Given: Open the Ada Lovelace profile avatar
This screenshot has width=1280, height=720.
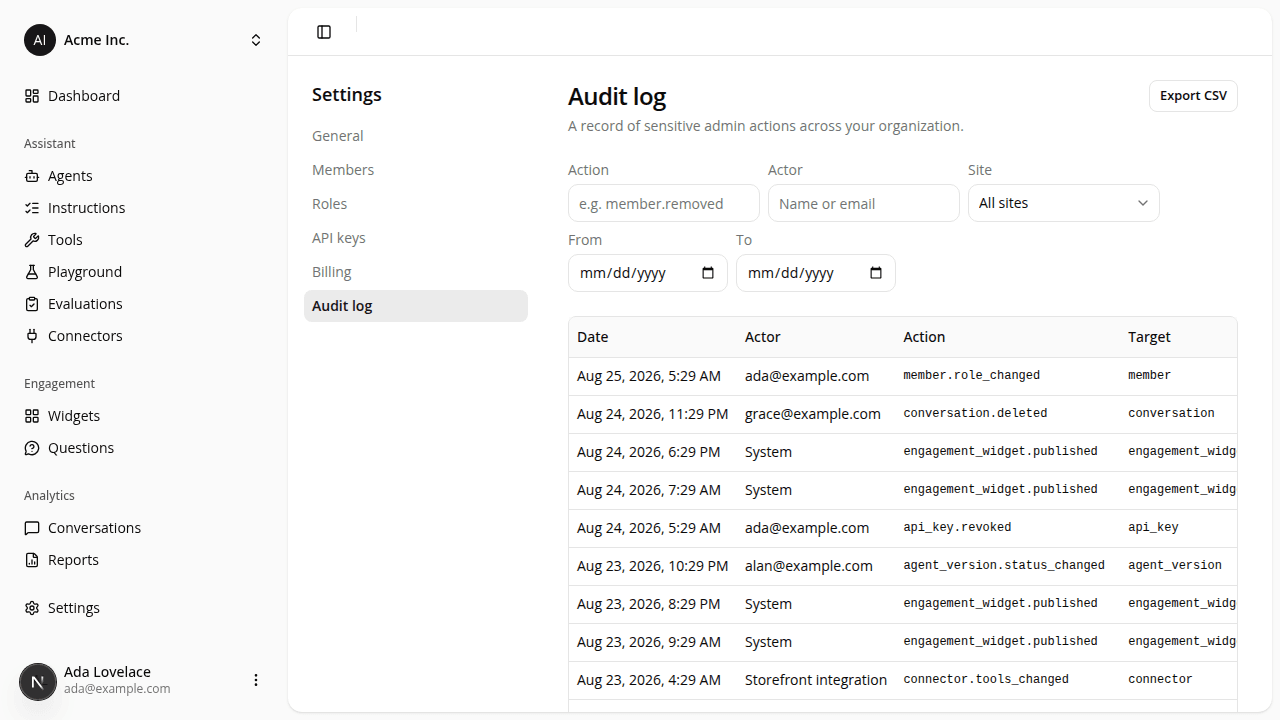Looking at the screenshot, I should (x=40, y=680).
